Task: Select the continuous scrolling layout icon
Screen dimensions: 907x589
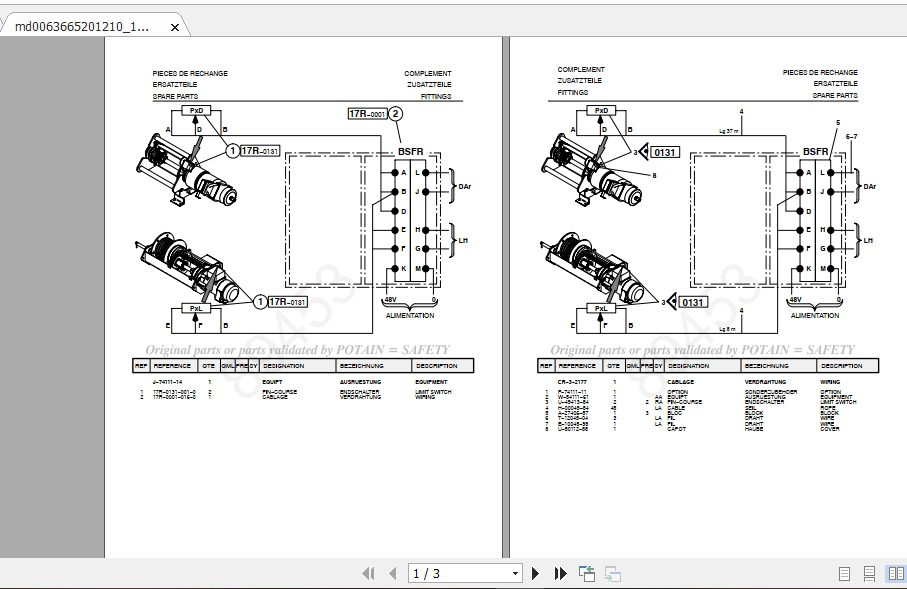Action: coord(869,573)
